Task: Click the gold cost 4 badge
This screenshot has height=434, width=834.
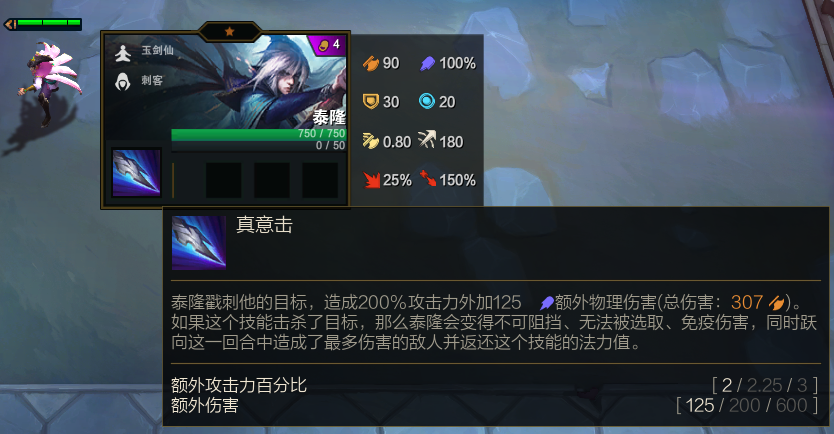Action: 328,45
